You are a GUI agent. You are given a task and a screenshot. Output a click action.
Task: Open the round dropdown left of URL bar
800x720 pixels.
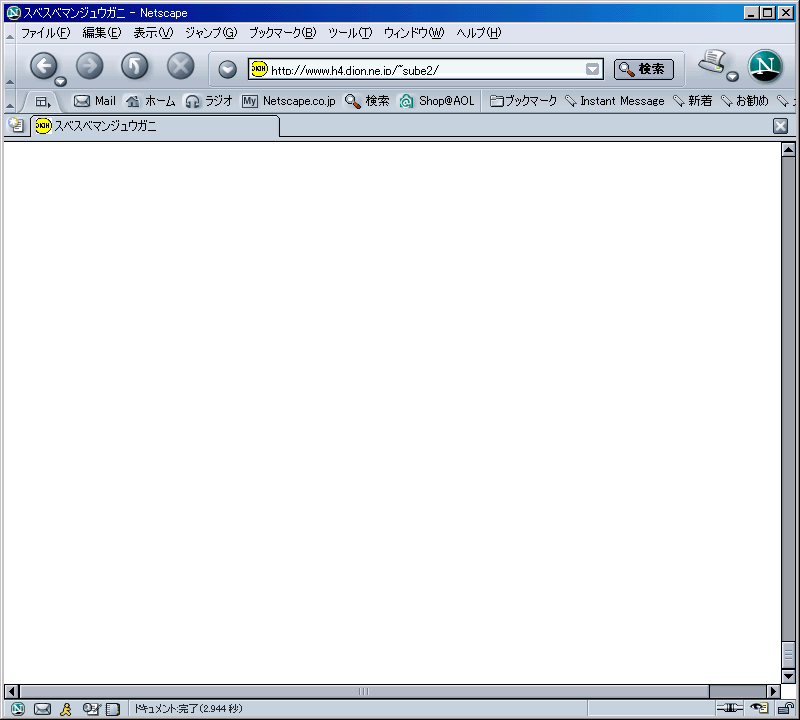tap(228, 69)
